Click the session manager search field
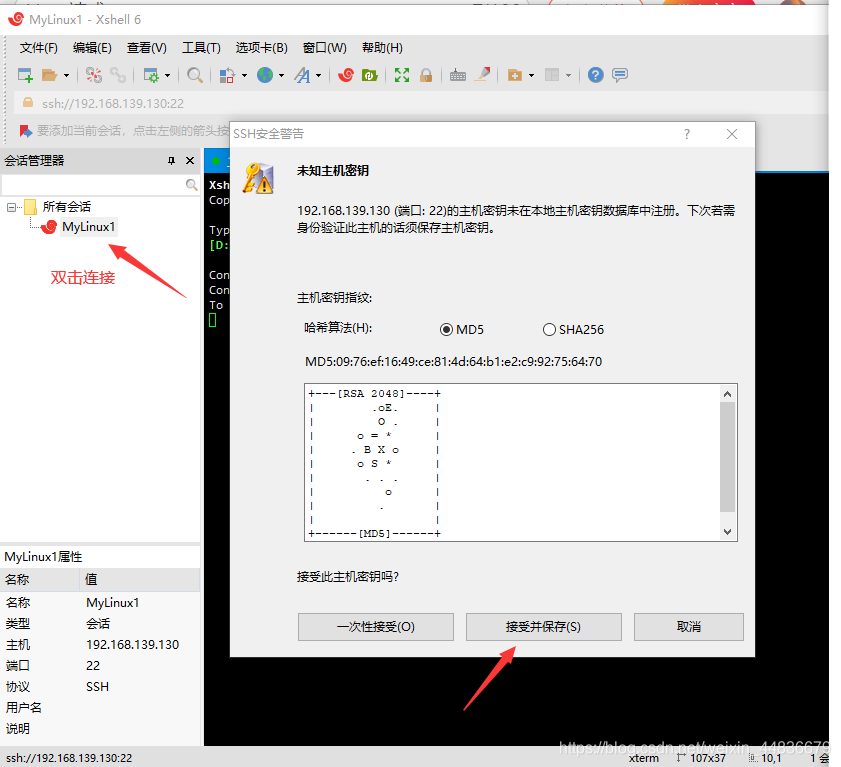The width and height of the screenshot is (841, 767). 94,185
